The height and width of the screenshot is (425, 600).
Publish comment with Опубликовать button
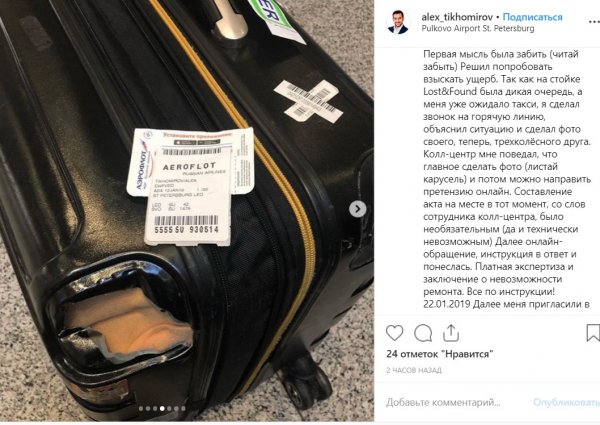pos(566,402)
